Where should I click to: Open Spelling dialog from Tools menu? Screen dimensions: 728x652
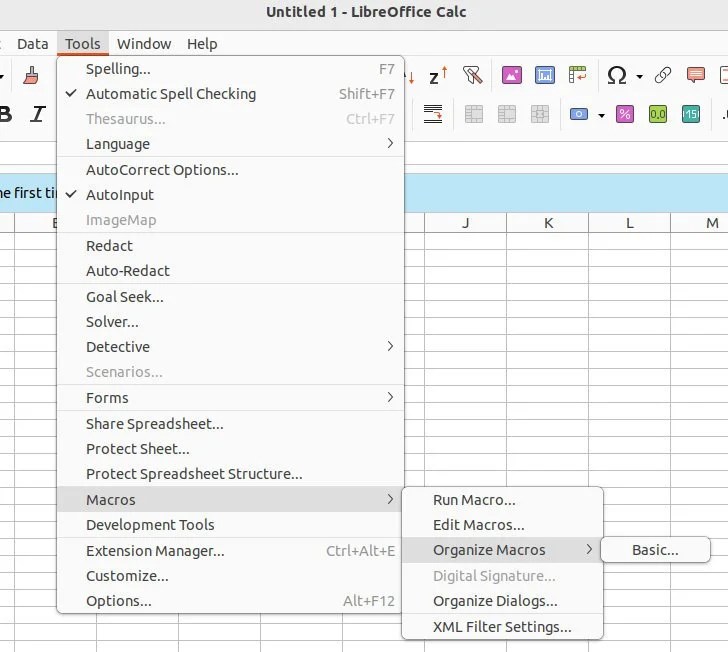(x=230, y=69)
